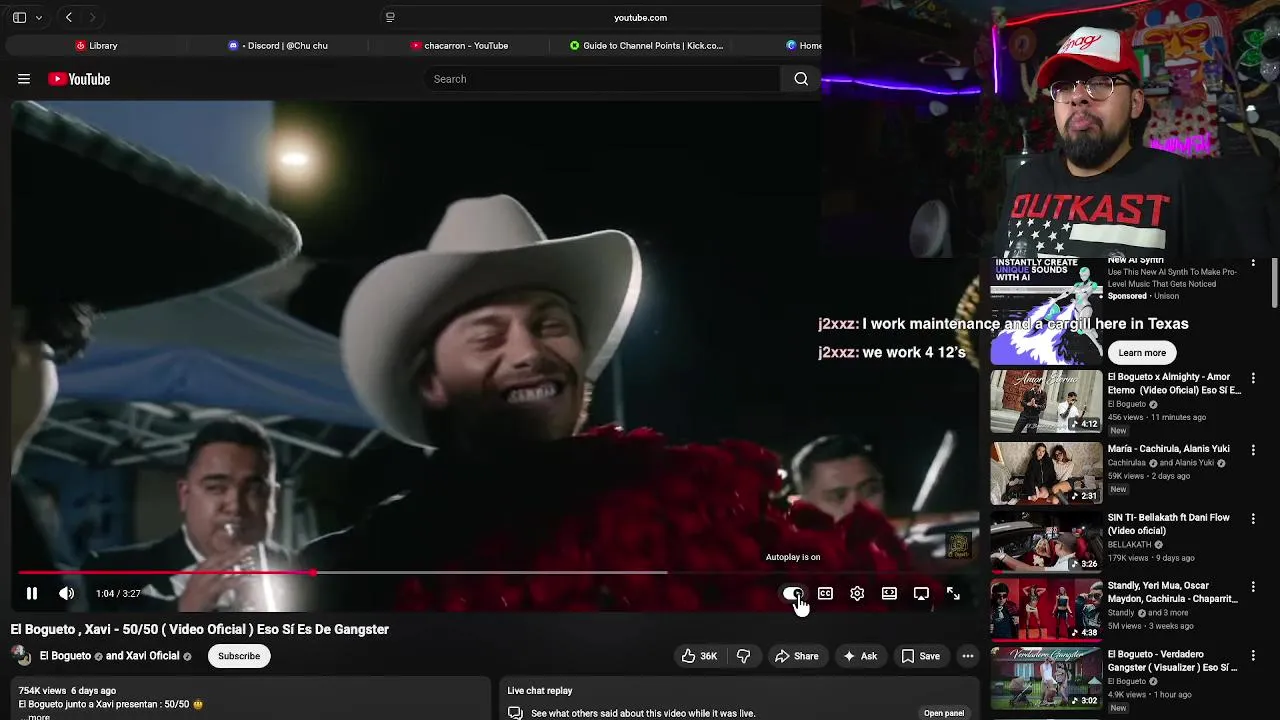Click '754K views 6 days ago' text
This screenshot has height=720, width=1280.
point(67,691)
